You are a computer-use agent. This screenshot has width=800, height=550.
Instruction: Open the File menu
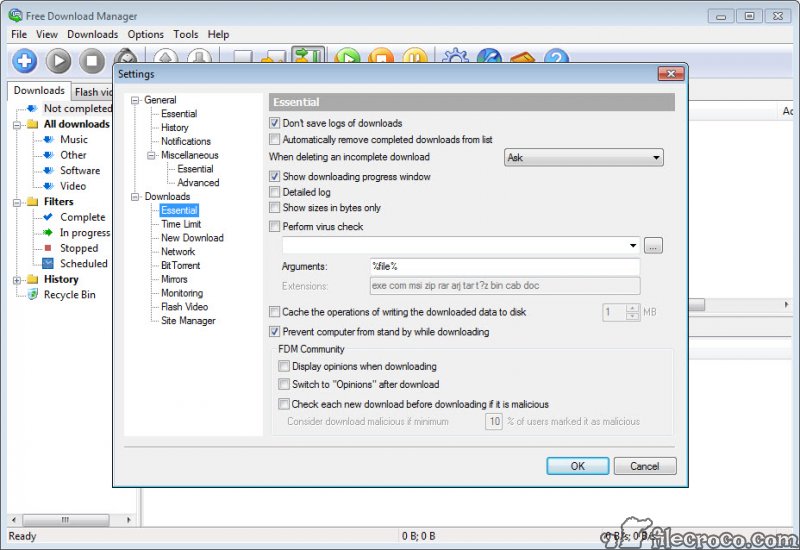pyautogui.click(x=19, y=34)
